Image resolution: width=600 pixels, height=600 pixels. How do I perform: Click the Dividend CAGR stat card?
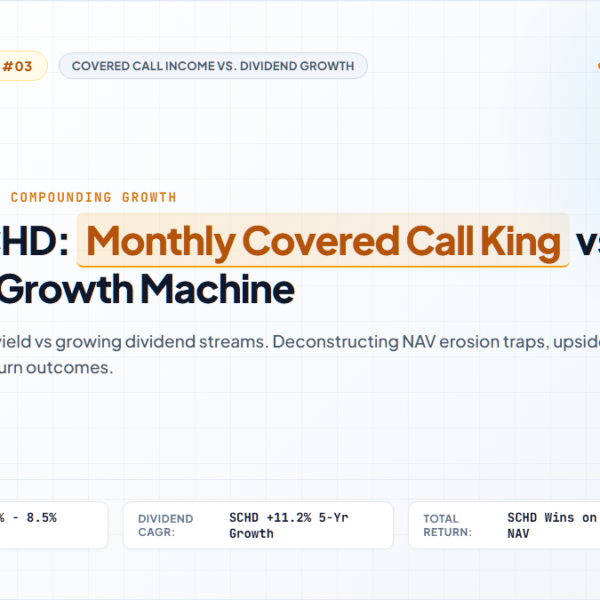[x=258, y=525]
